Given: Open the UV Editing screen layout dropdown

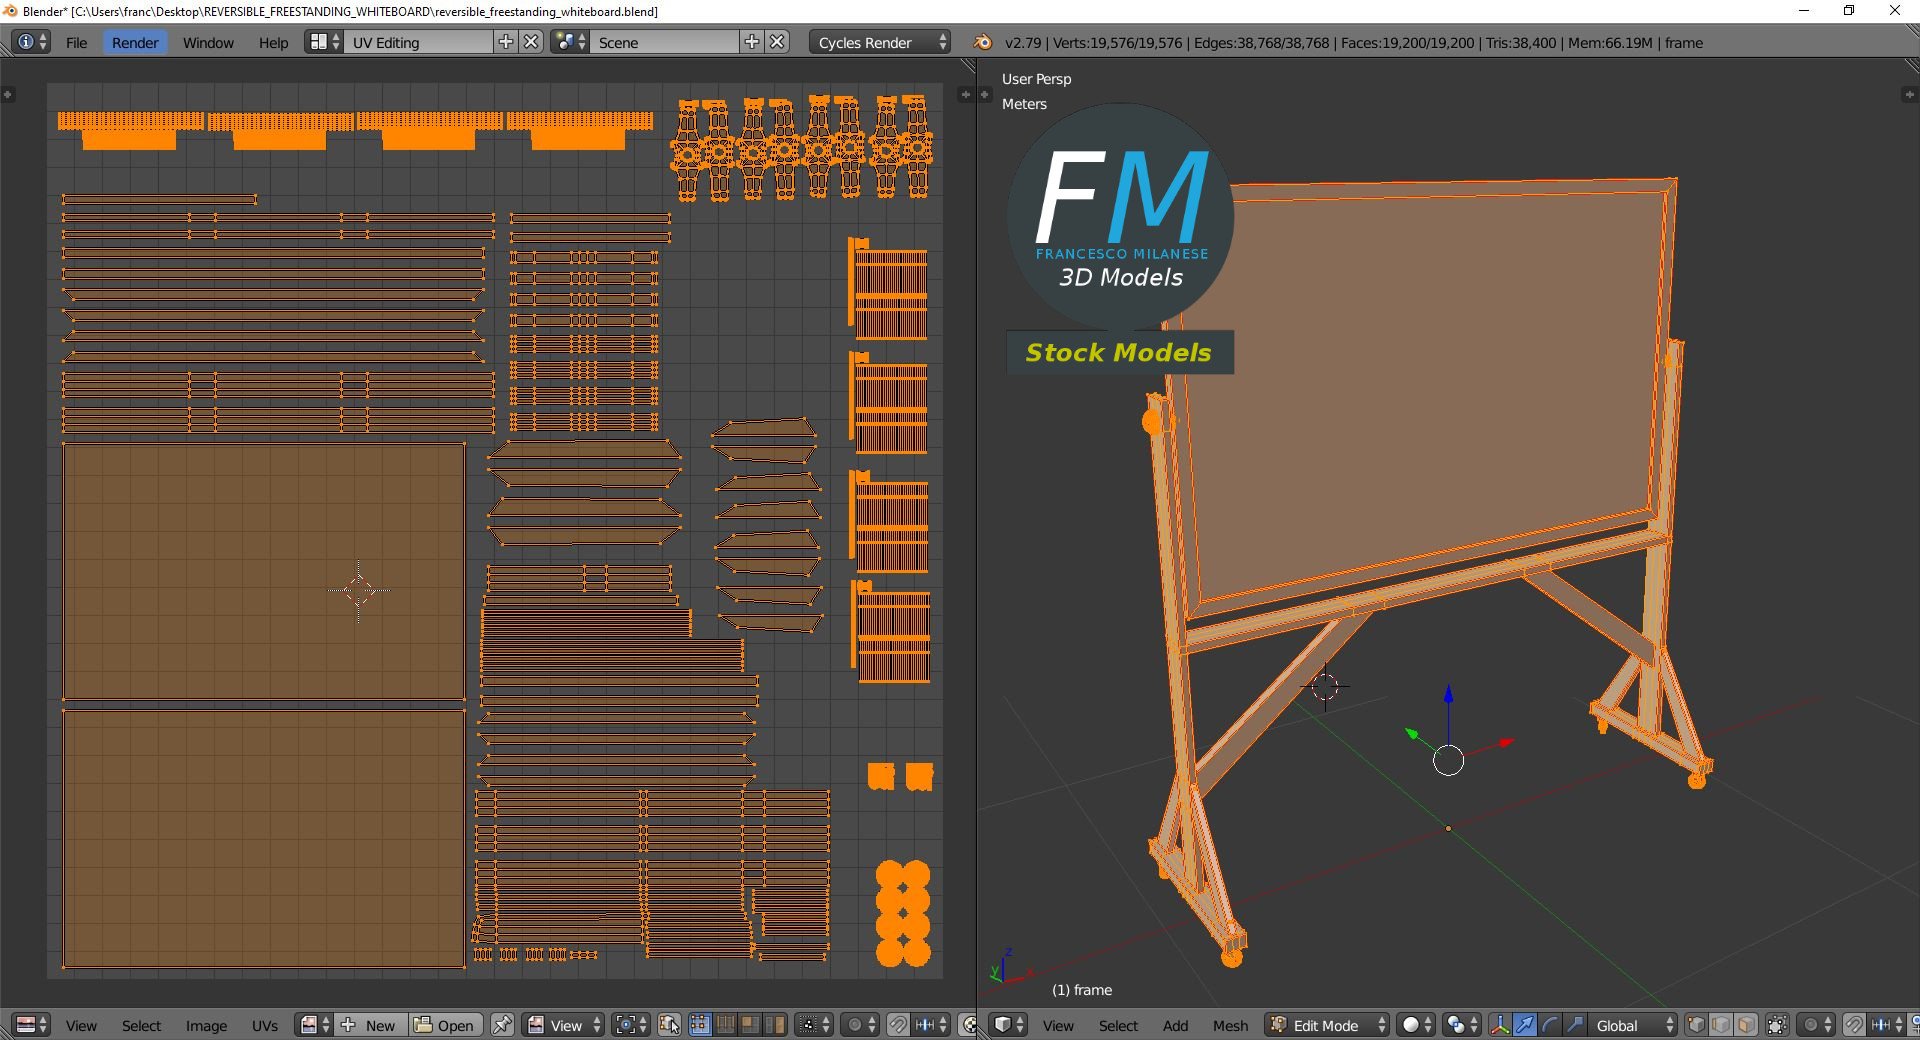Looking at the screenshot, I should tap(420, 42).
